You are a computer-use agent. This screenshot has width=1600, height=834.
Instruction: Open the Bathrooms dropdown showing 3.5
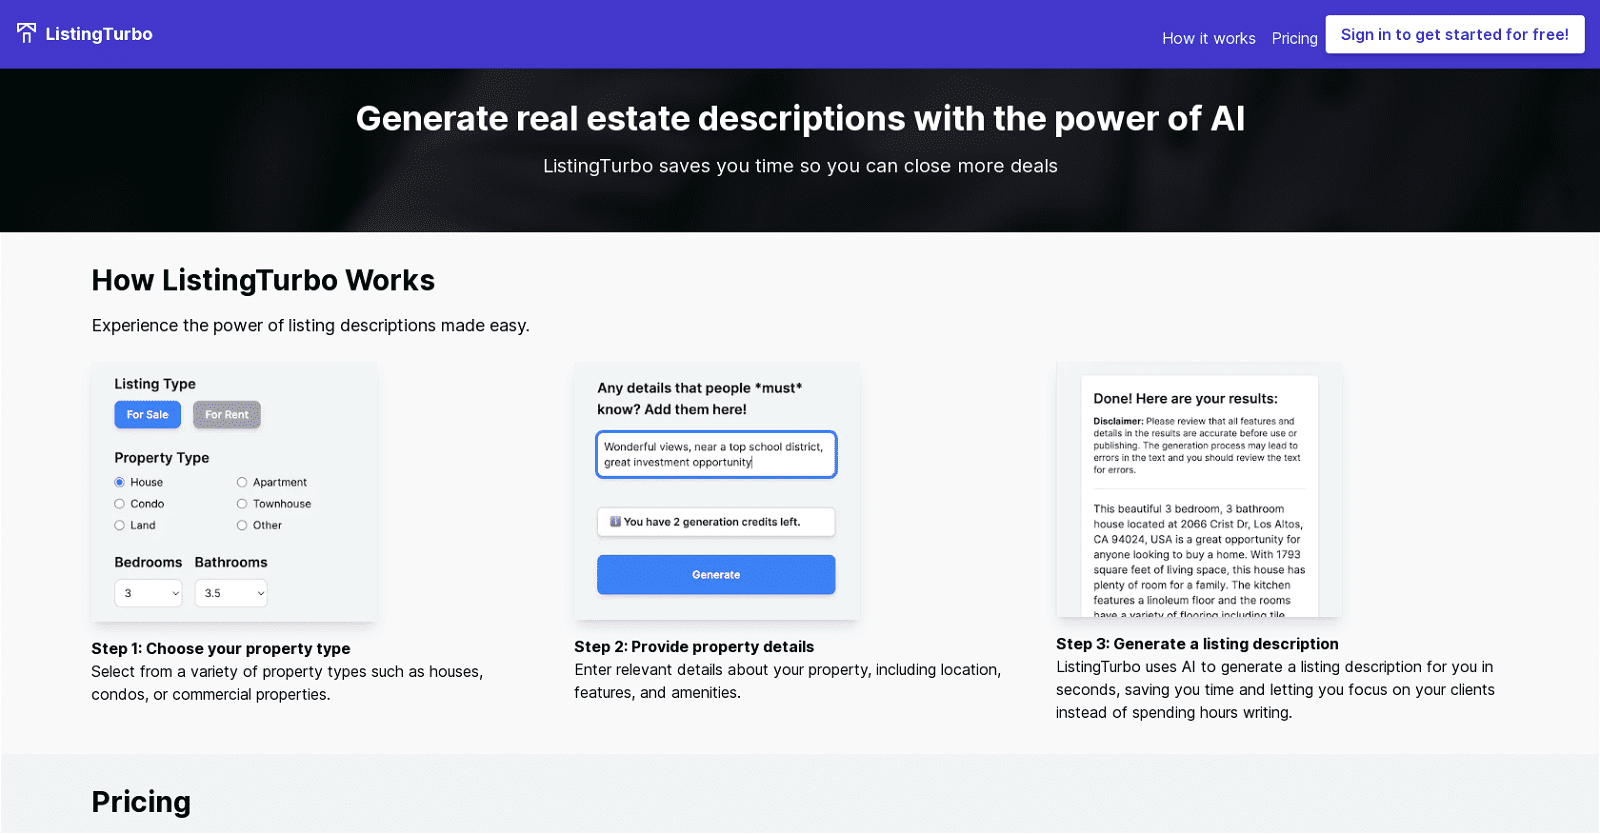pos(231,593)
